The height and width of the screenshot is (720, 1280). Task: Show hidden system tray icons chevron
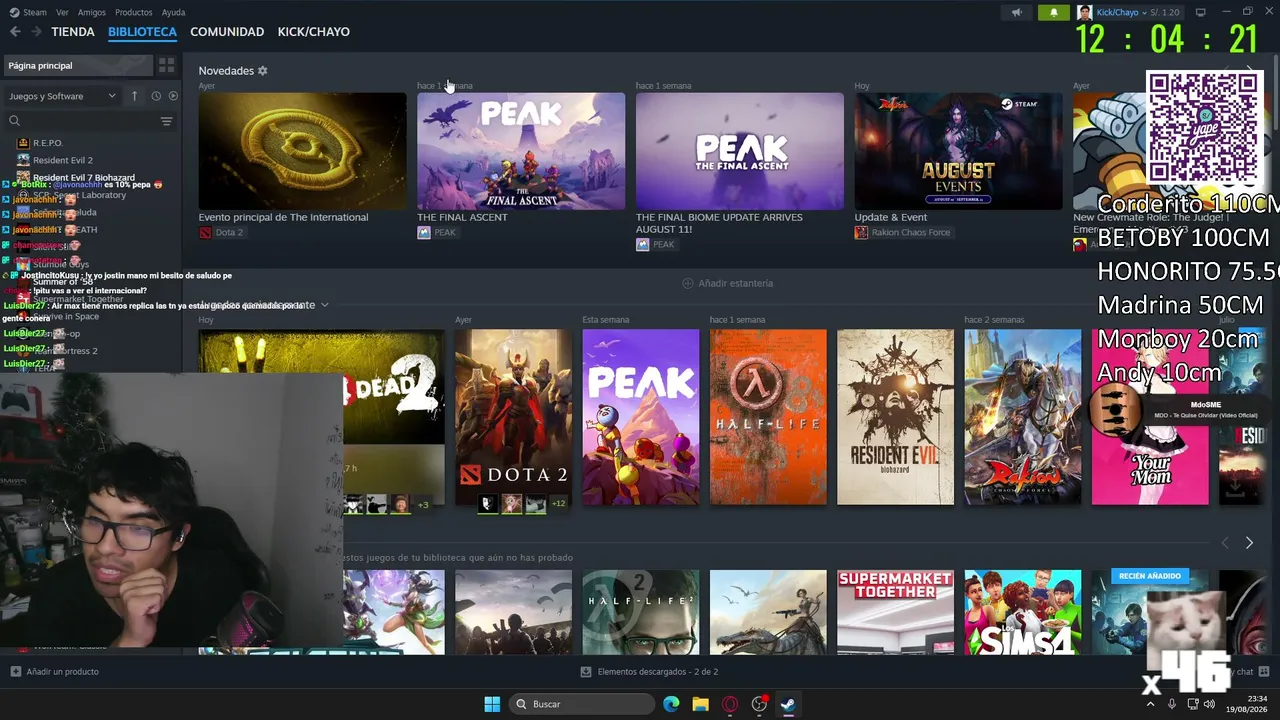click(1150, 704)
